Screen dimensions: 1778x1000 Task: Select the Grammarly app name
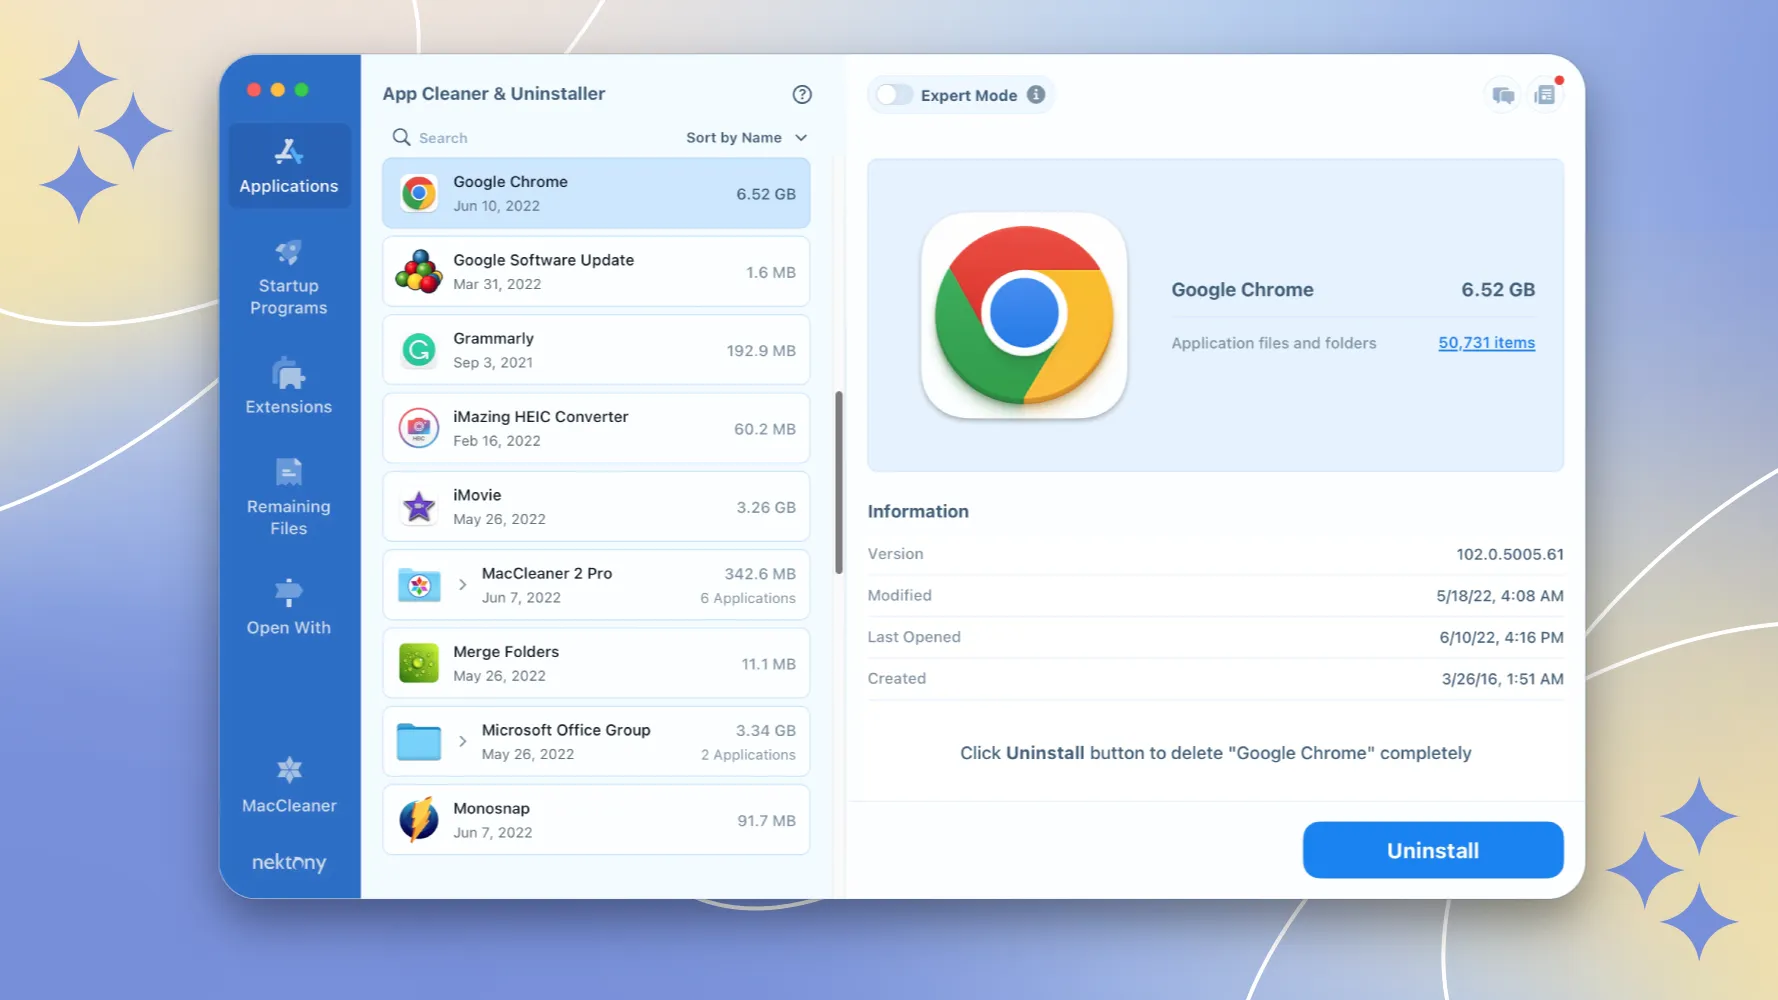493,338
